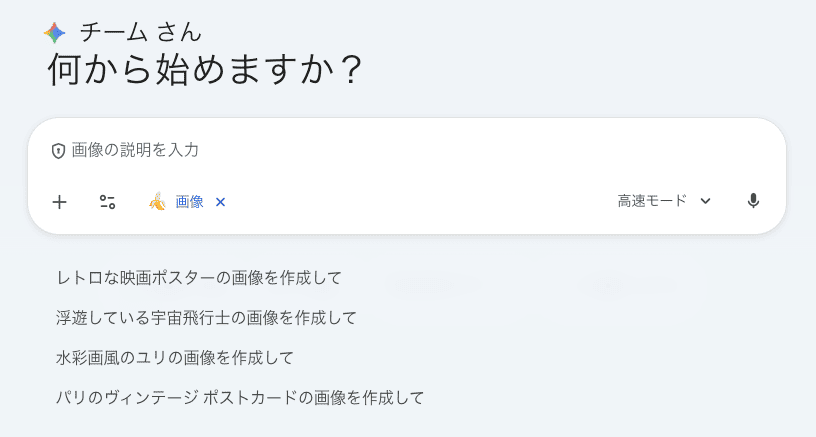Activate the microphone voice input

coord(753,201)
